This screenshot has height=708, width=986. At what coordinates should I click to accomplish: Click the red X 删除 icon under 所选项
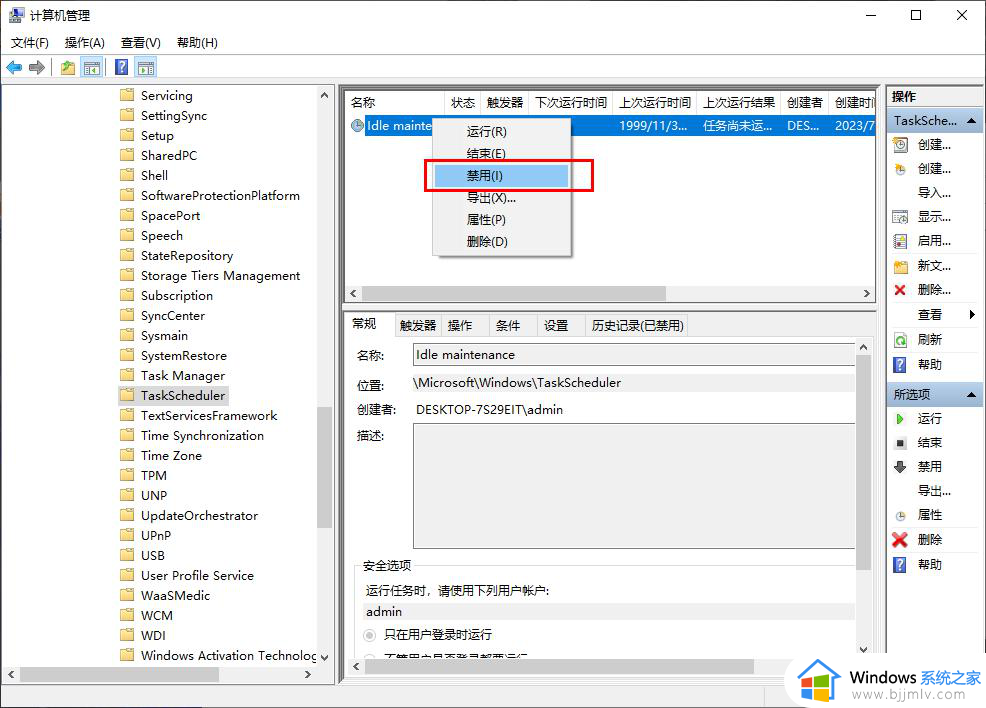(900, 539)
